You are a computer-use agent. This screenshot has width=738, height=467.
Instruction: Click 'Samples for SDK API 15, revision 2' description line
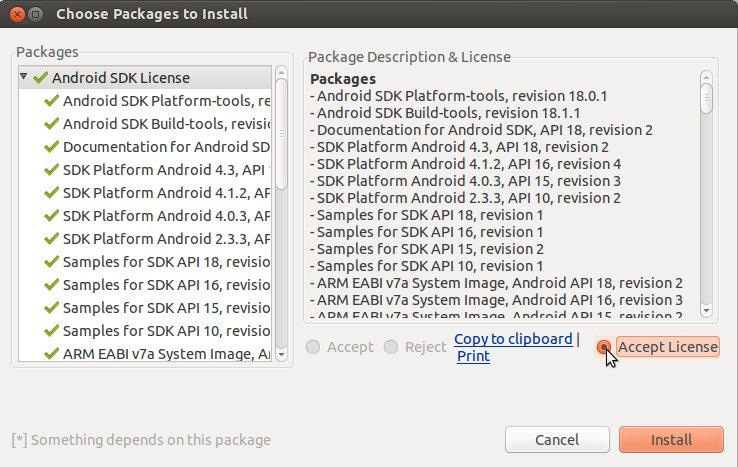coord(427,249)
